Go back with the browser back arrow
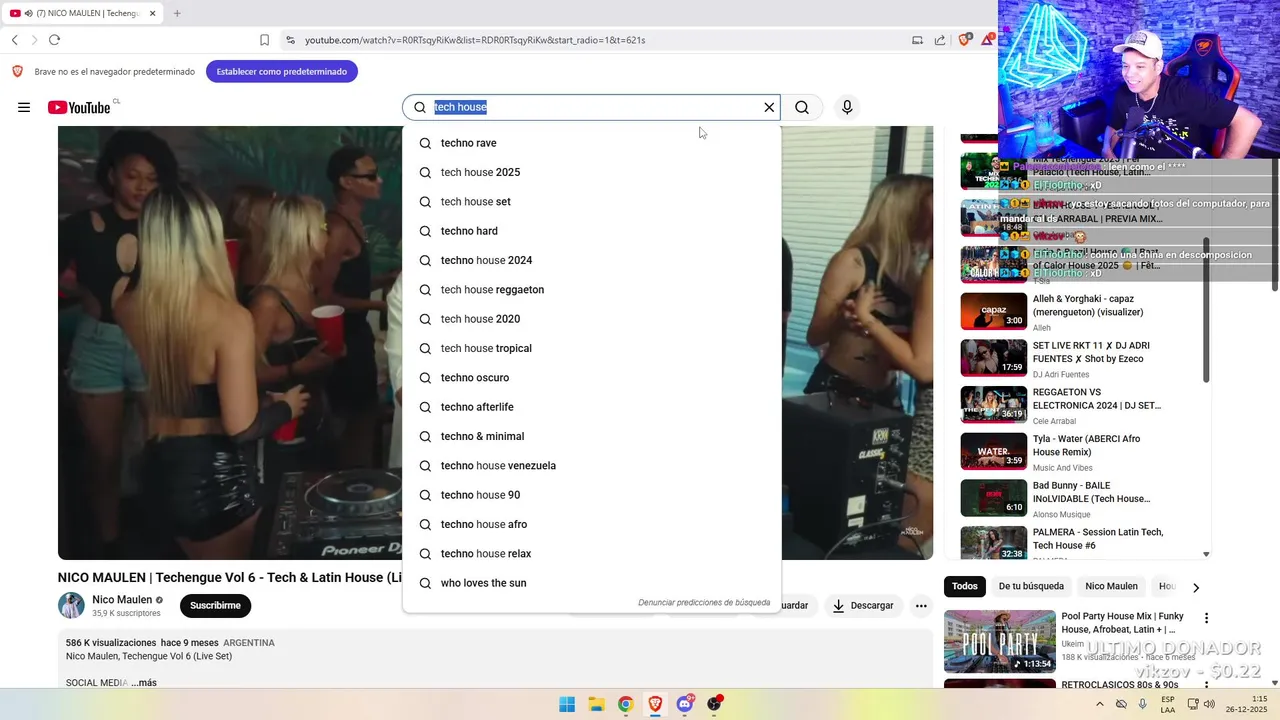The image size is (1280, 720). tap(14, 40)
